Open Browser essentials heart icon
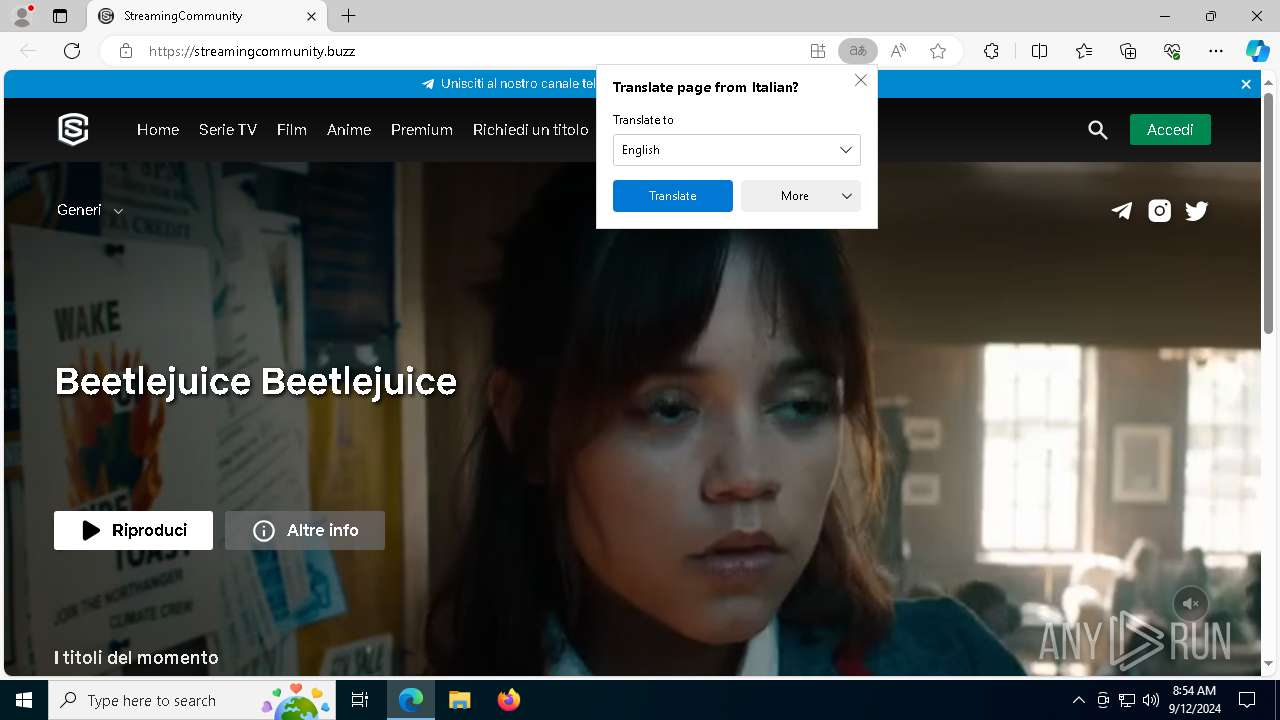This screenshot has height=720, width=1280. (x=1172, y=51)
